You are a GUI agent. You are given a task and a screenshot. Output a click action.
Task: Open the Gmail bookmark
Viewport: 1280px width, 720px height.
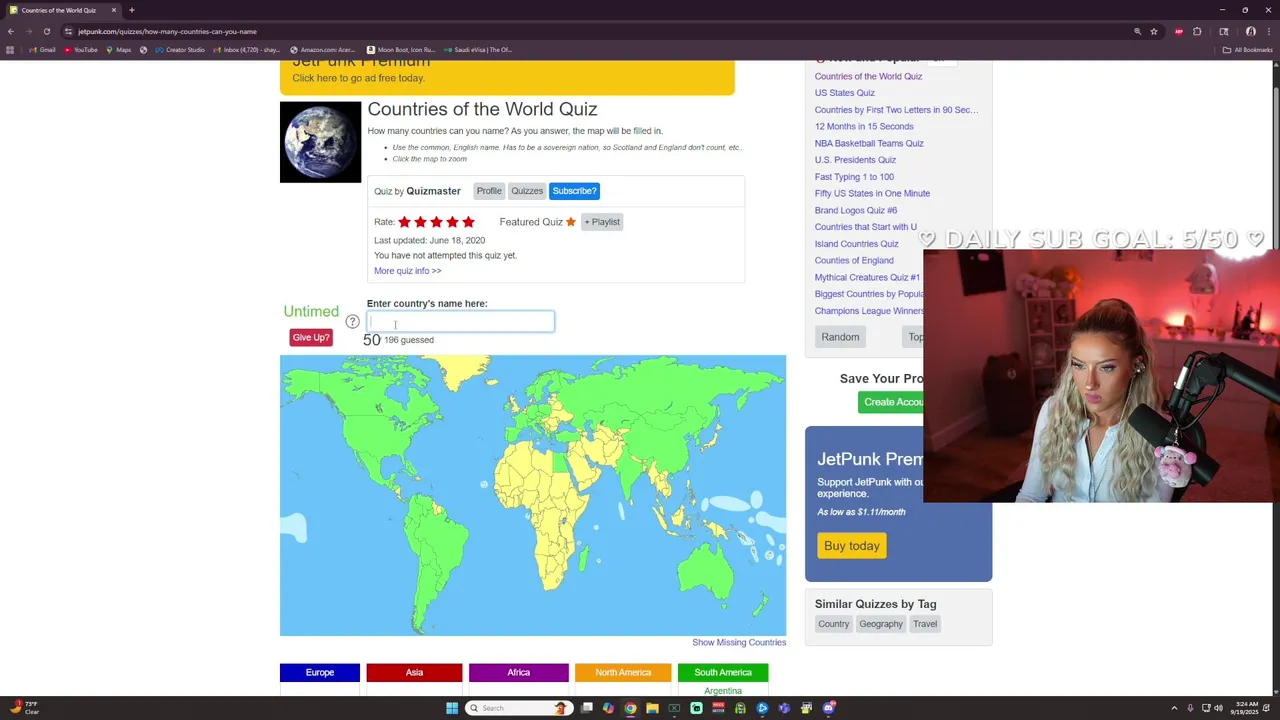[42, 50]
